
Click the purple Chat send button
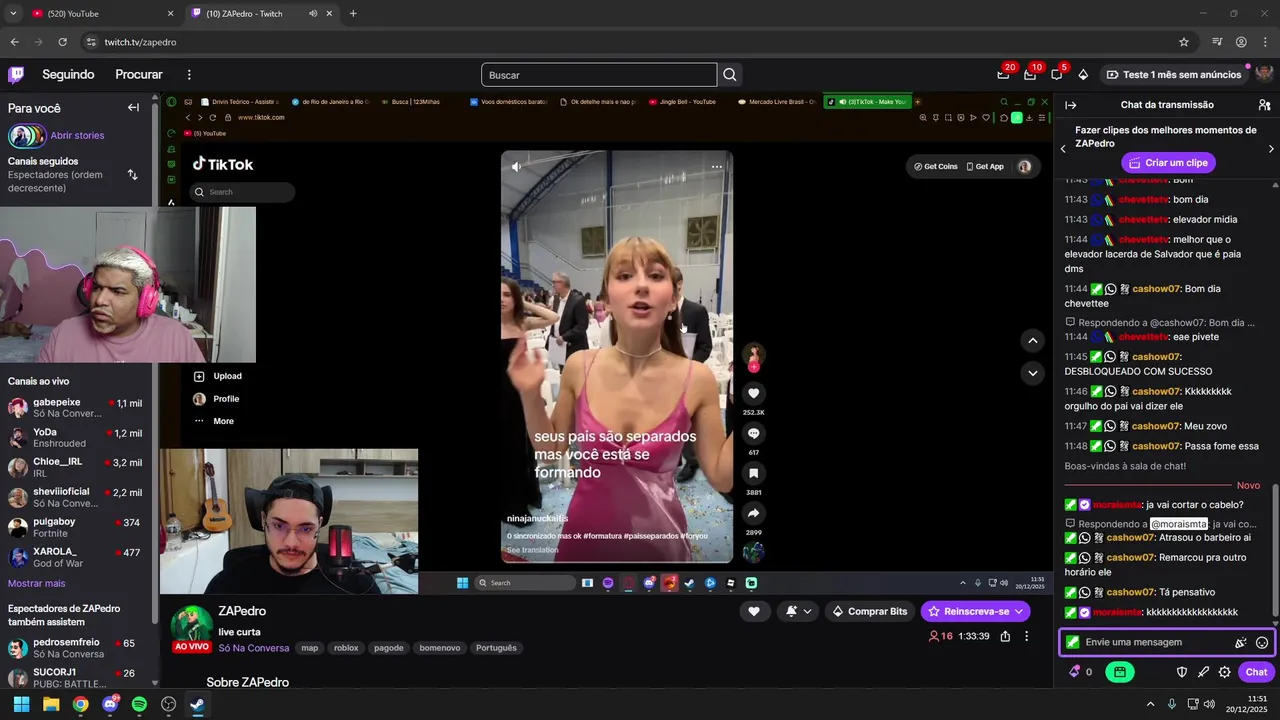(1256, 672)
